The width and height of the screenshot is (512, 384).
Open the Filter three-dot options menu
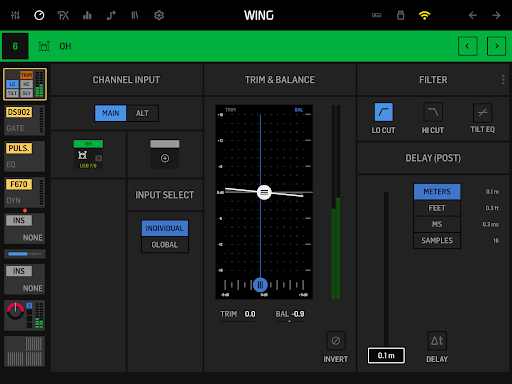click(x=503, y=80)
